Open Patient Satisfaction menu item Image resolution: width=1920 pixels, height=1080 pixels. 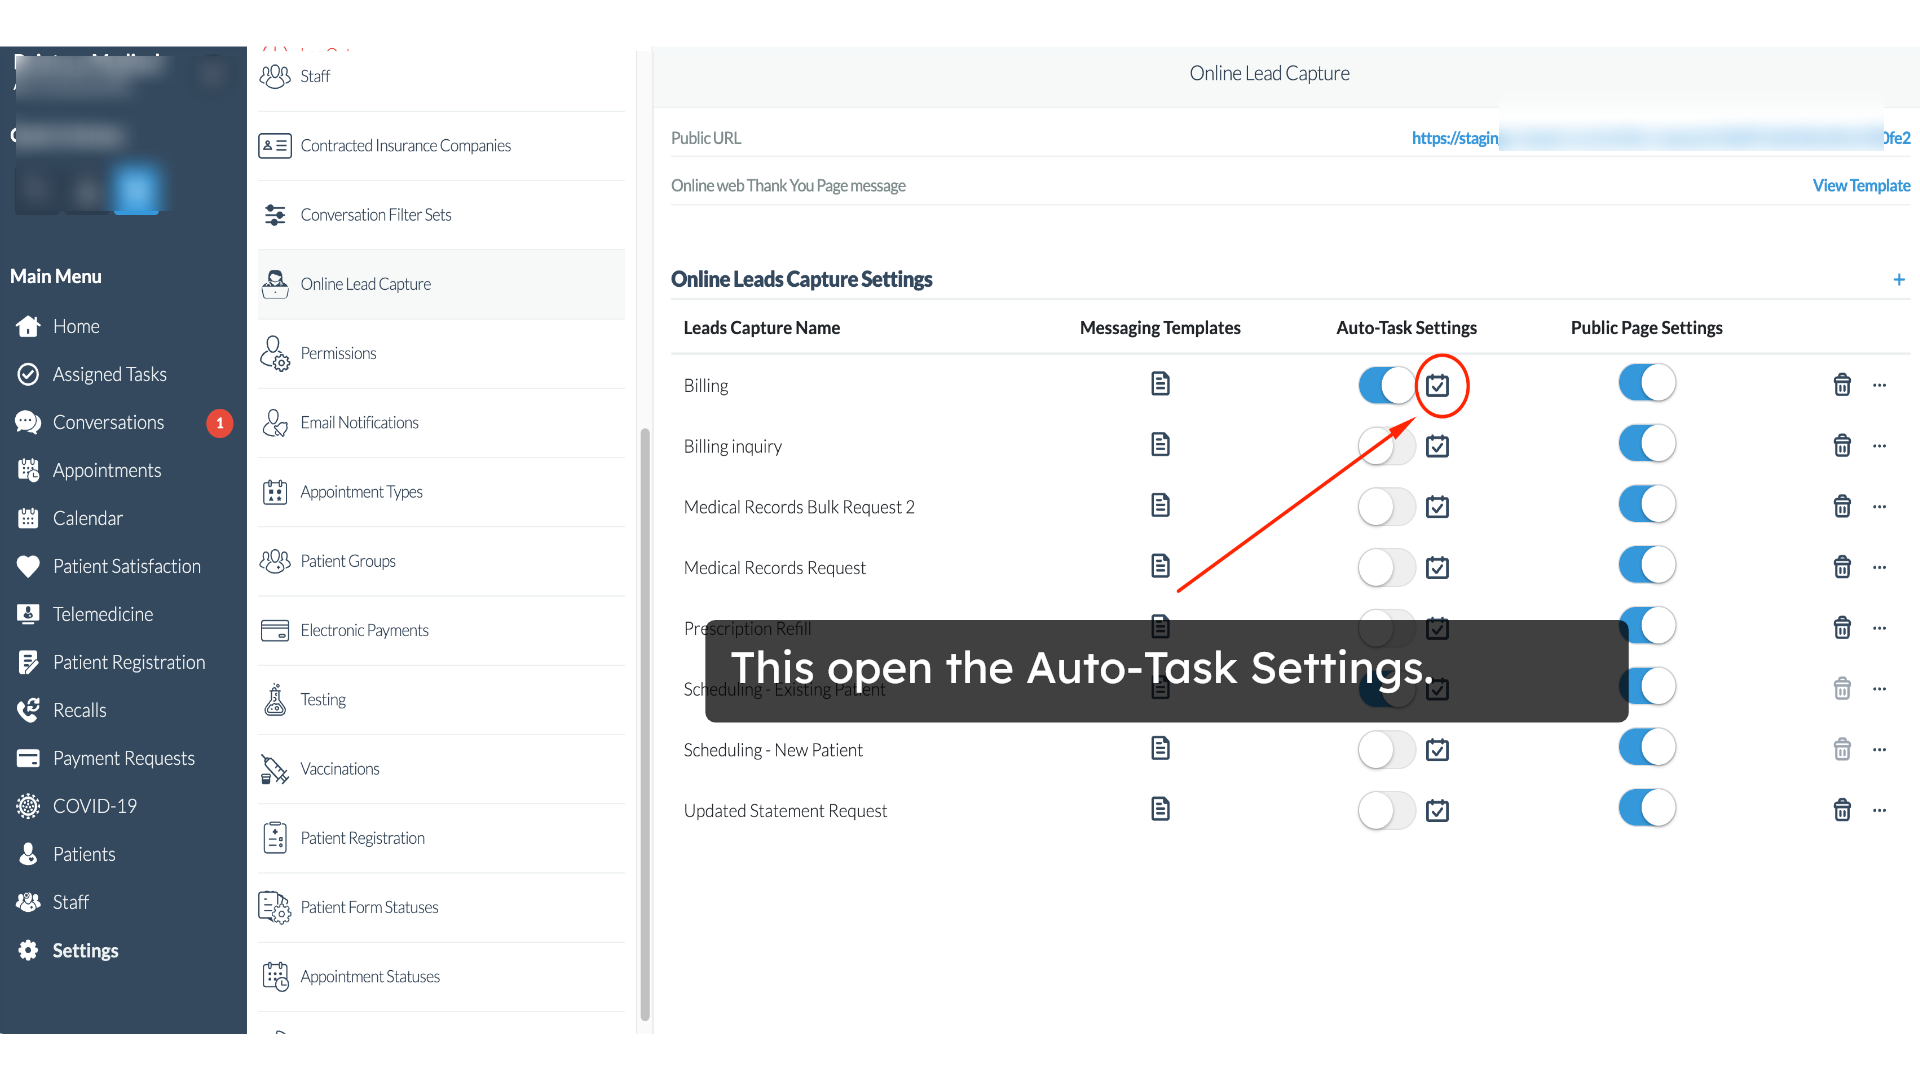pos(127,566)
